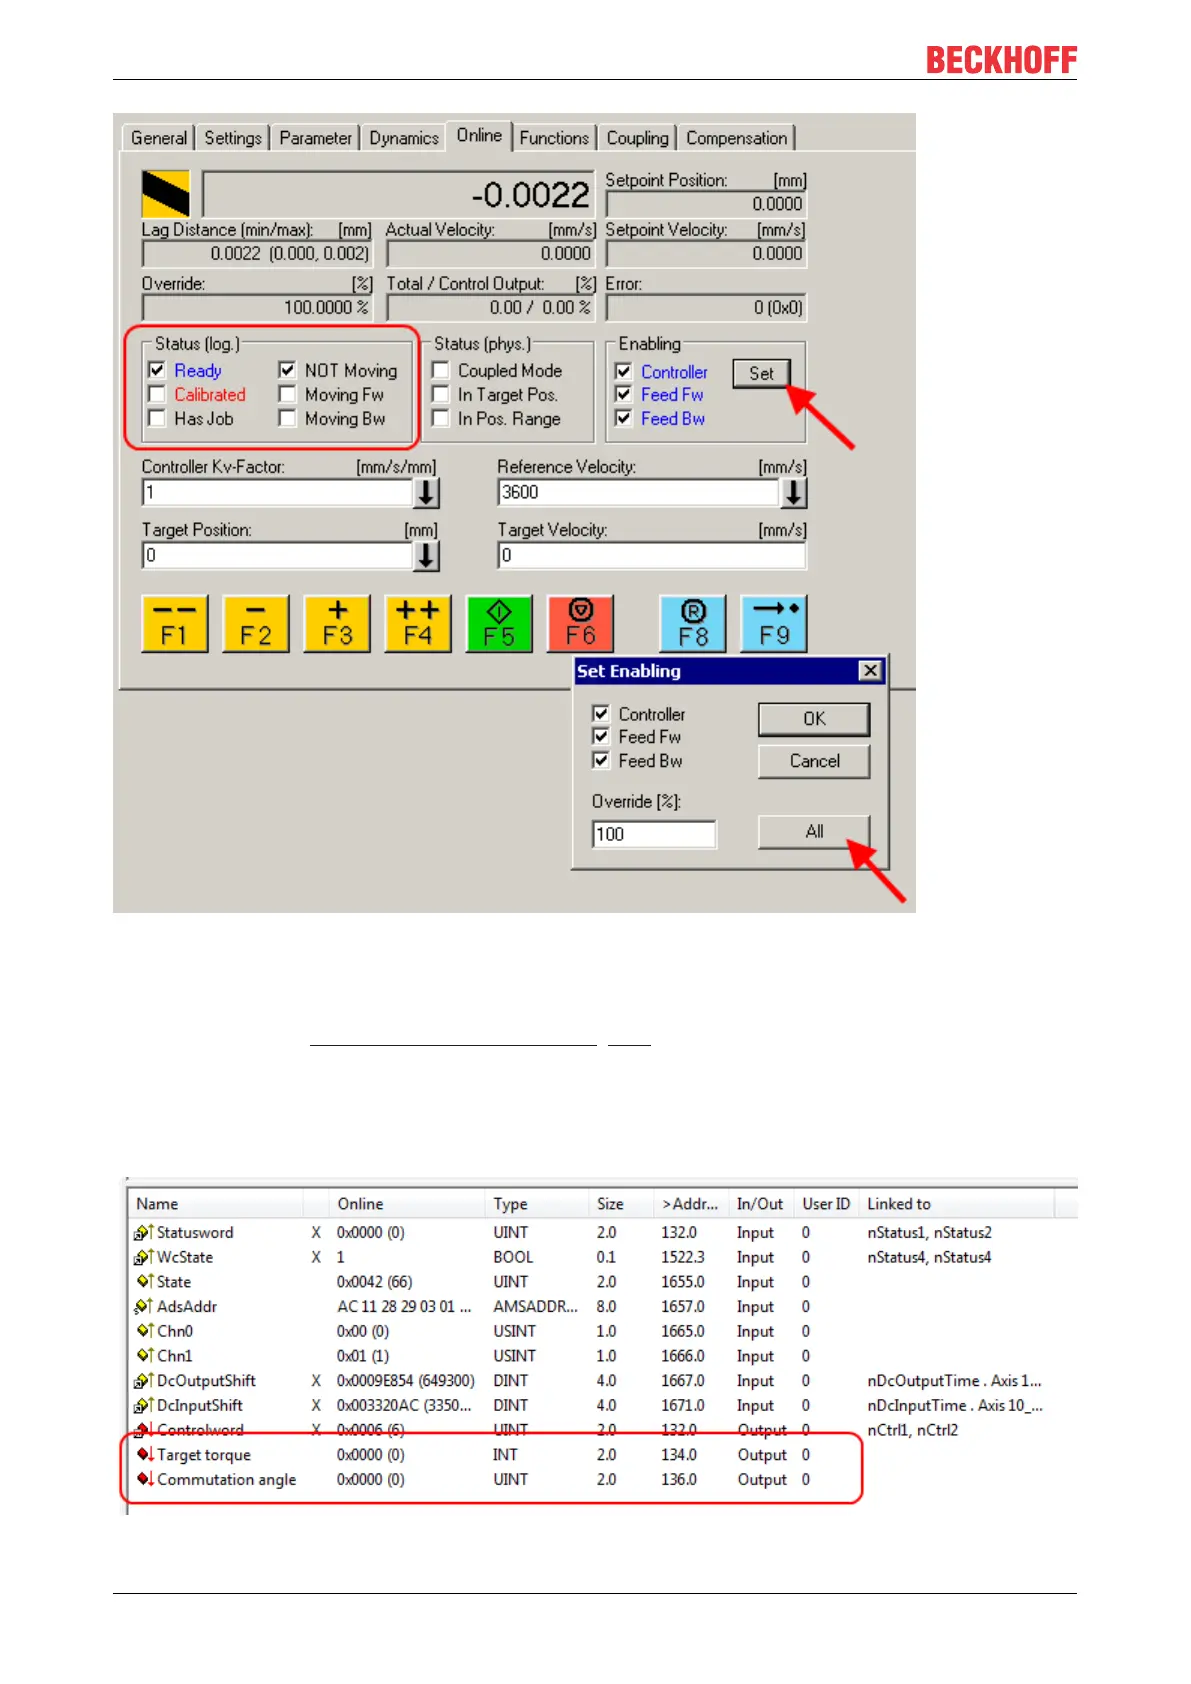This screenshot has height=1684, width=1191.
Task: Toggle the NOT Moving checkbox
Action: coord(288,370)
